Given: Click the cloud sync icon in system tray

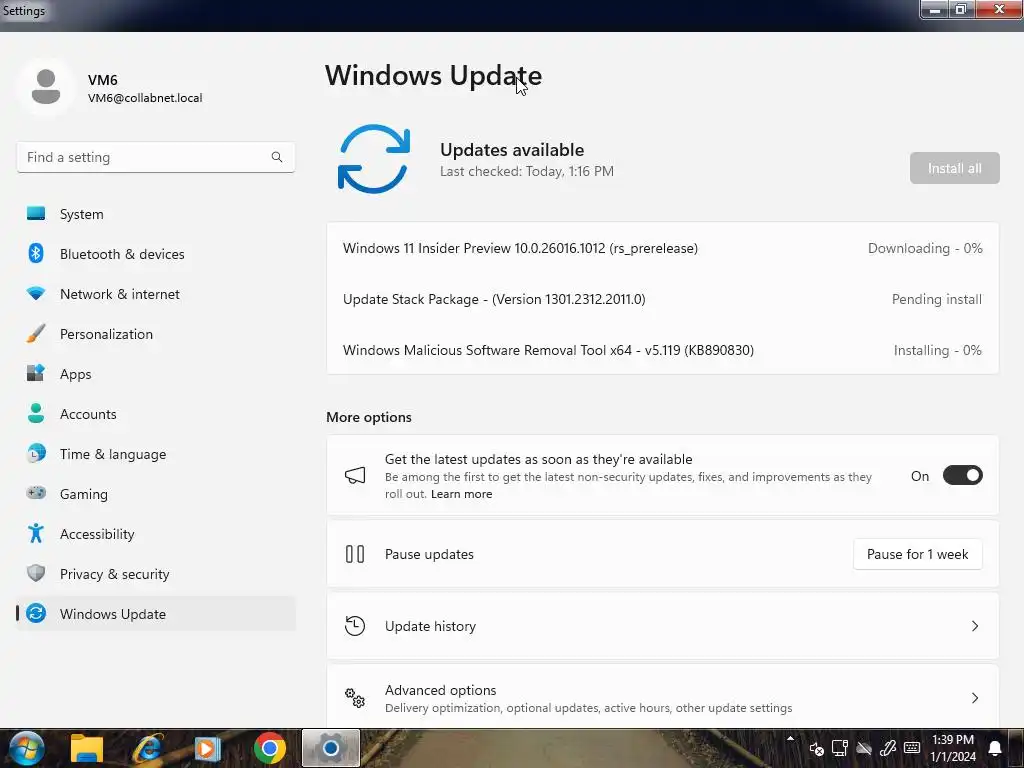Looking at the screenshot, I should [864, 748].
